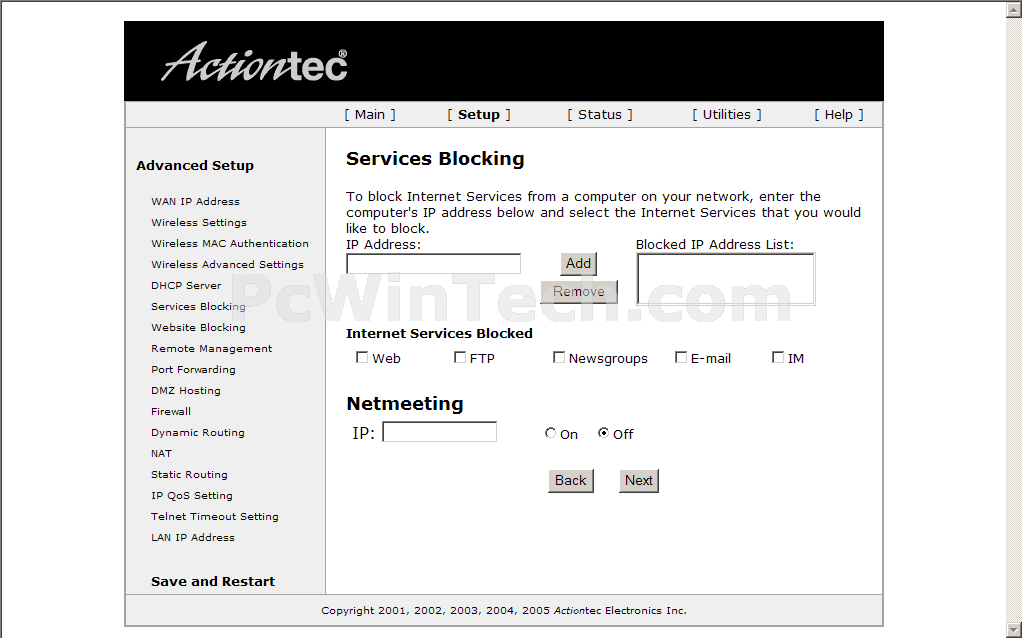Select Netmeeting On radio button
The height and width of the screenshot is (638, 1022).
pos(550,433)
